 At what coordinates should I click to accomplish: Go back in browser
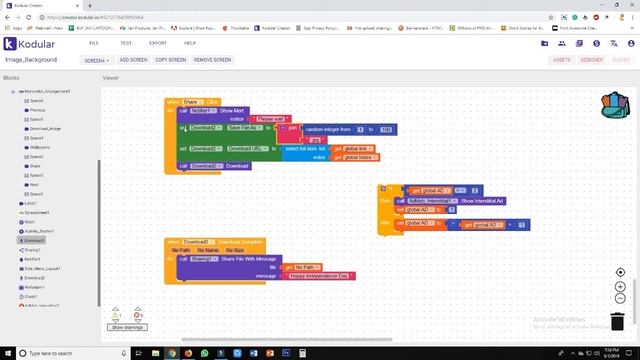(x=7, y=18)
